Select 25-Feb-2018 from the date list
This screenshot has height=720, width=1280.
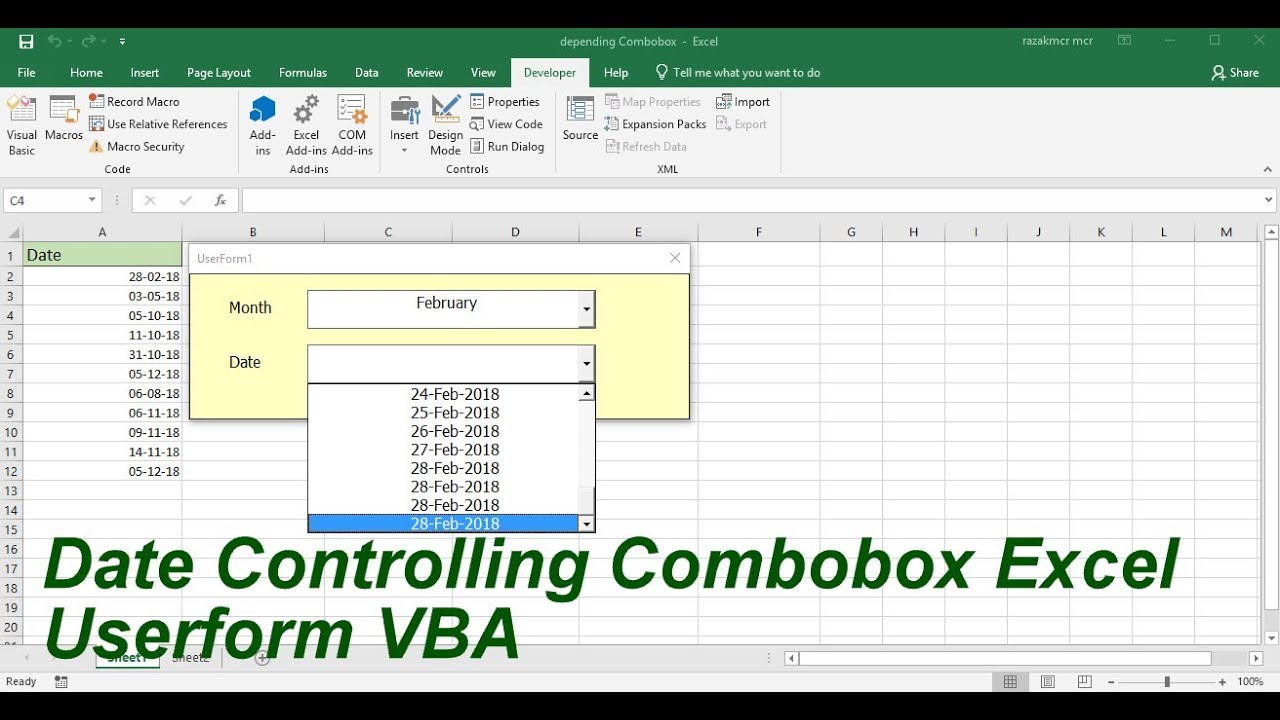(x=444, y=413)
